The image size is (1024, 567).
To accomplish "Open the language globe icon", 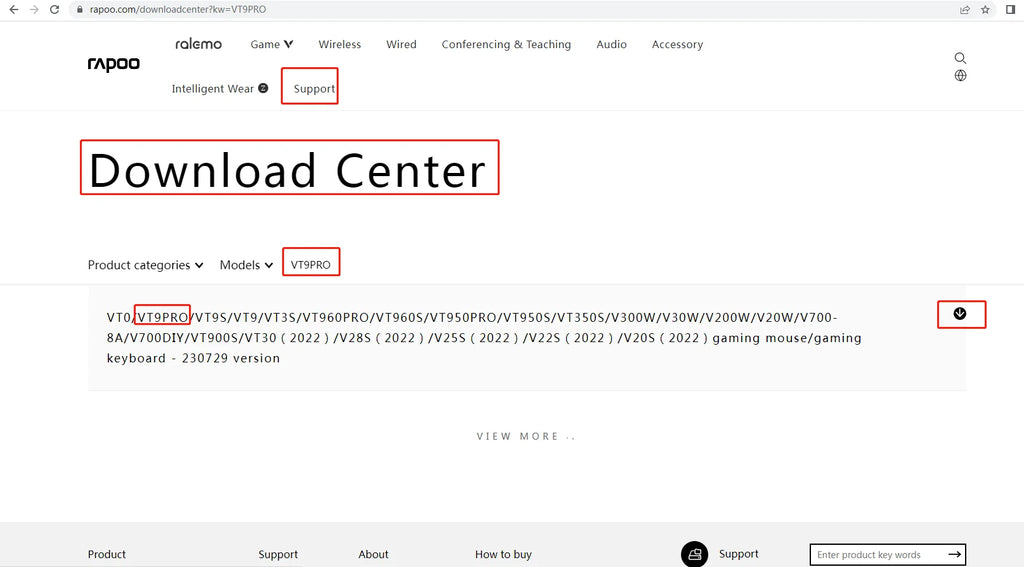I will pyautogui.click(x=960, y=76).
